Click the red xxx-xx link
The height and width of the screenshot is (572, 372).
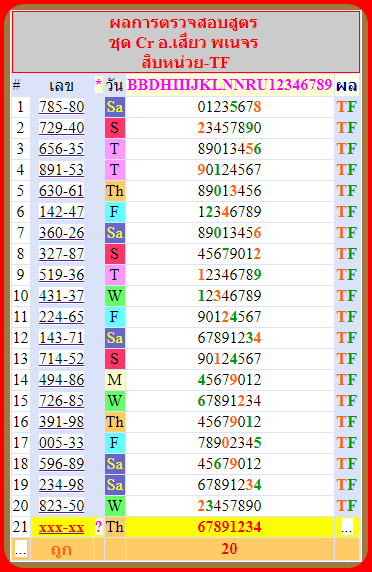point(61,527)
